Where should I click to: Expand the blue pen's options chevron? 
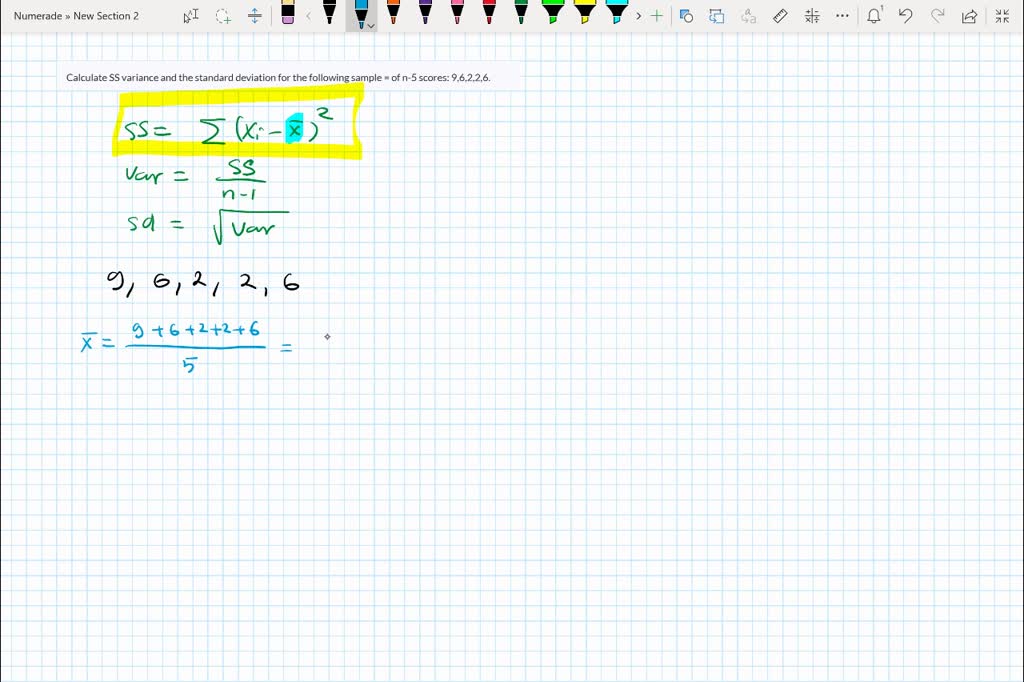coord(371,27)
